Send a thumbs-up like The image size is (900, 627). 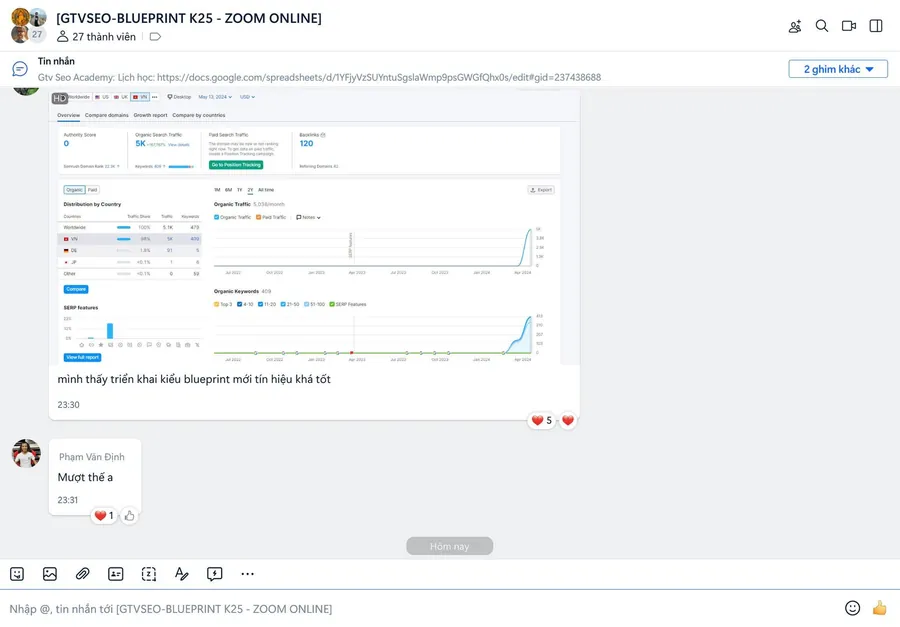(879, 608)
